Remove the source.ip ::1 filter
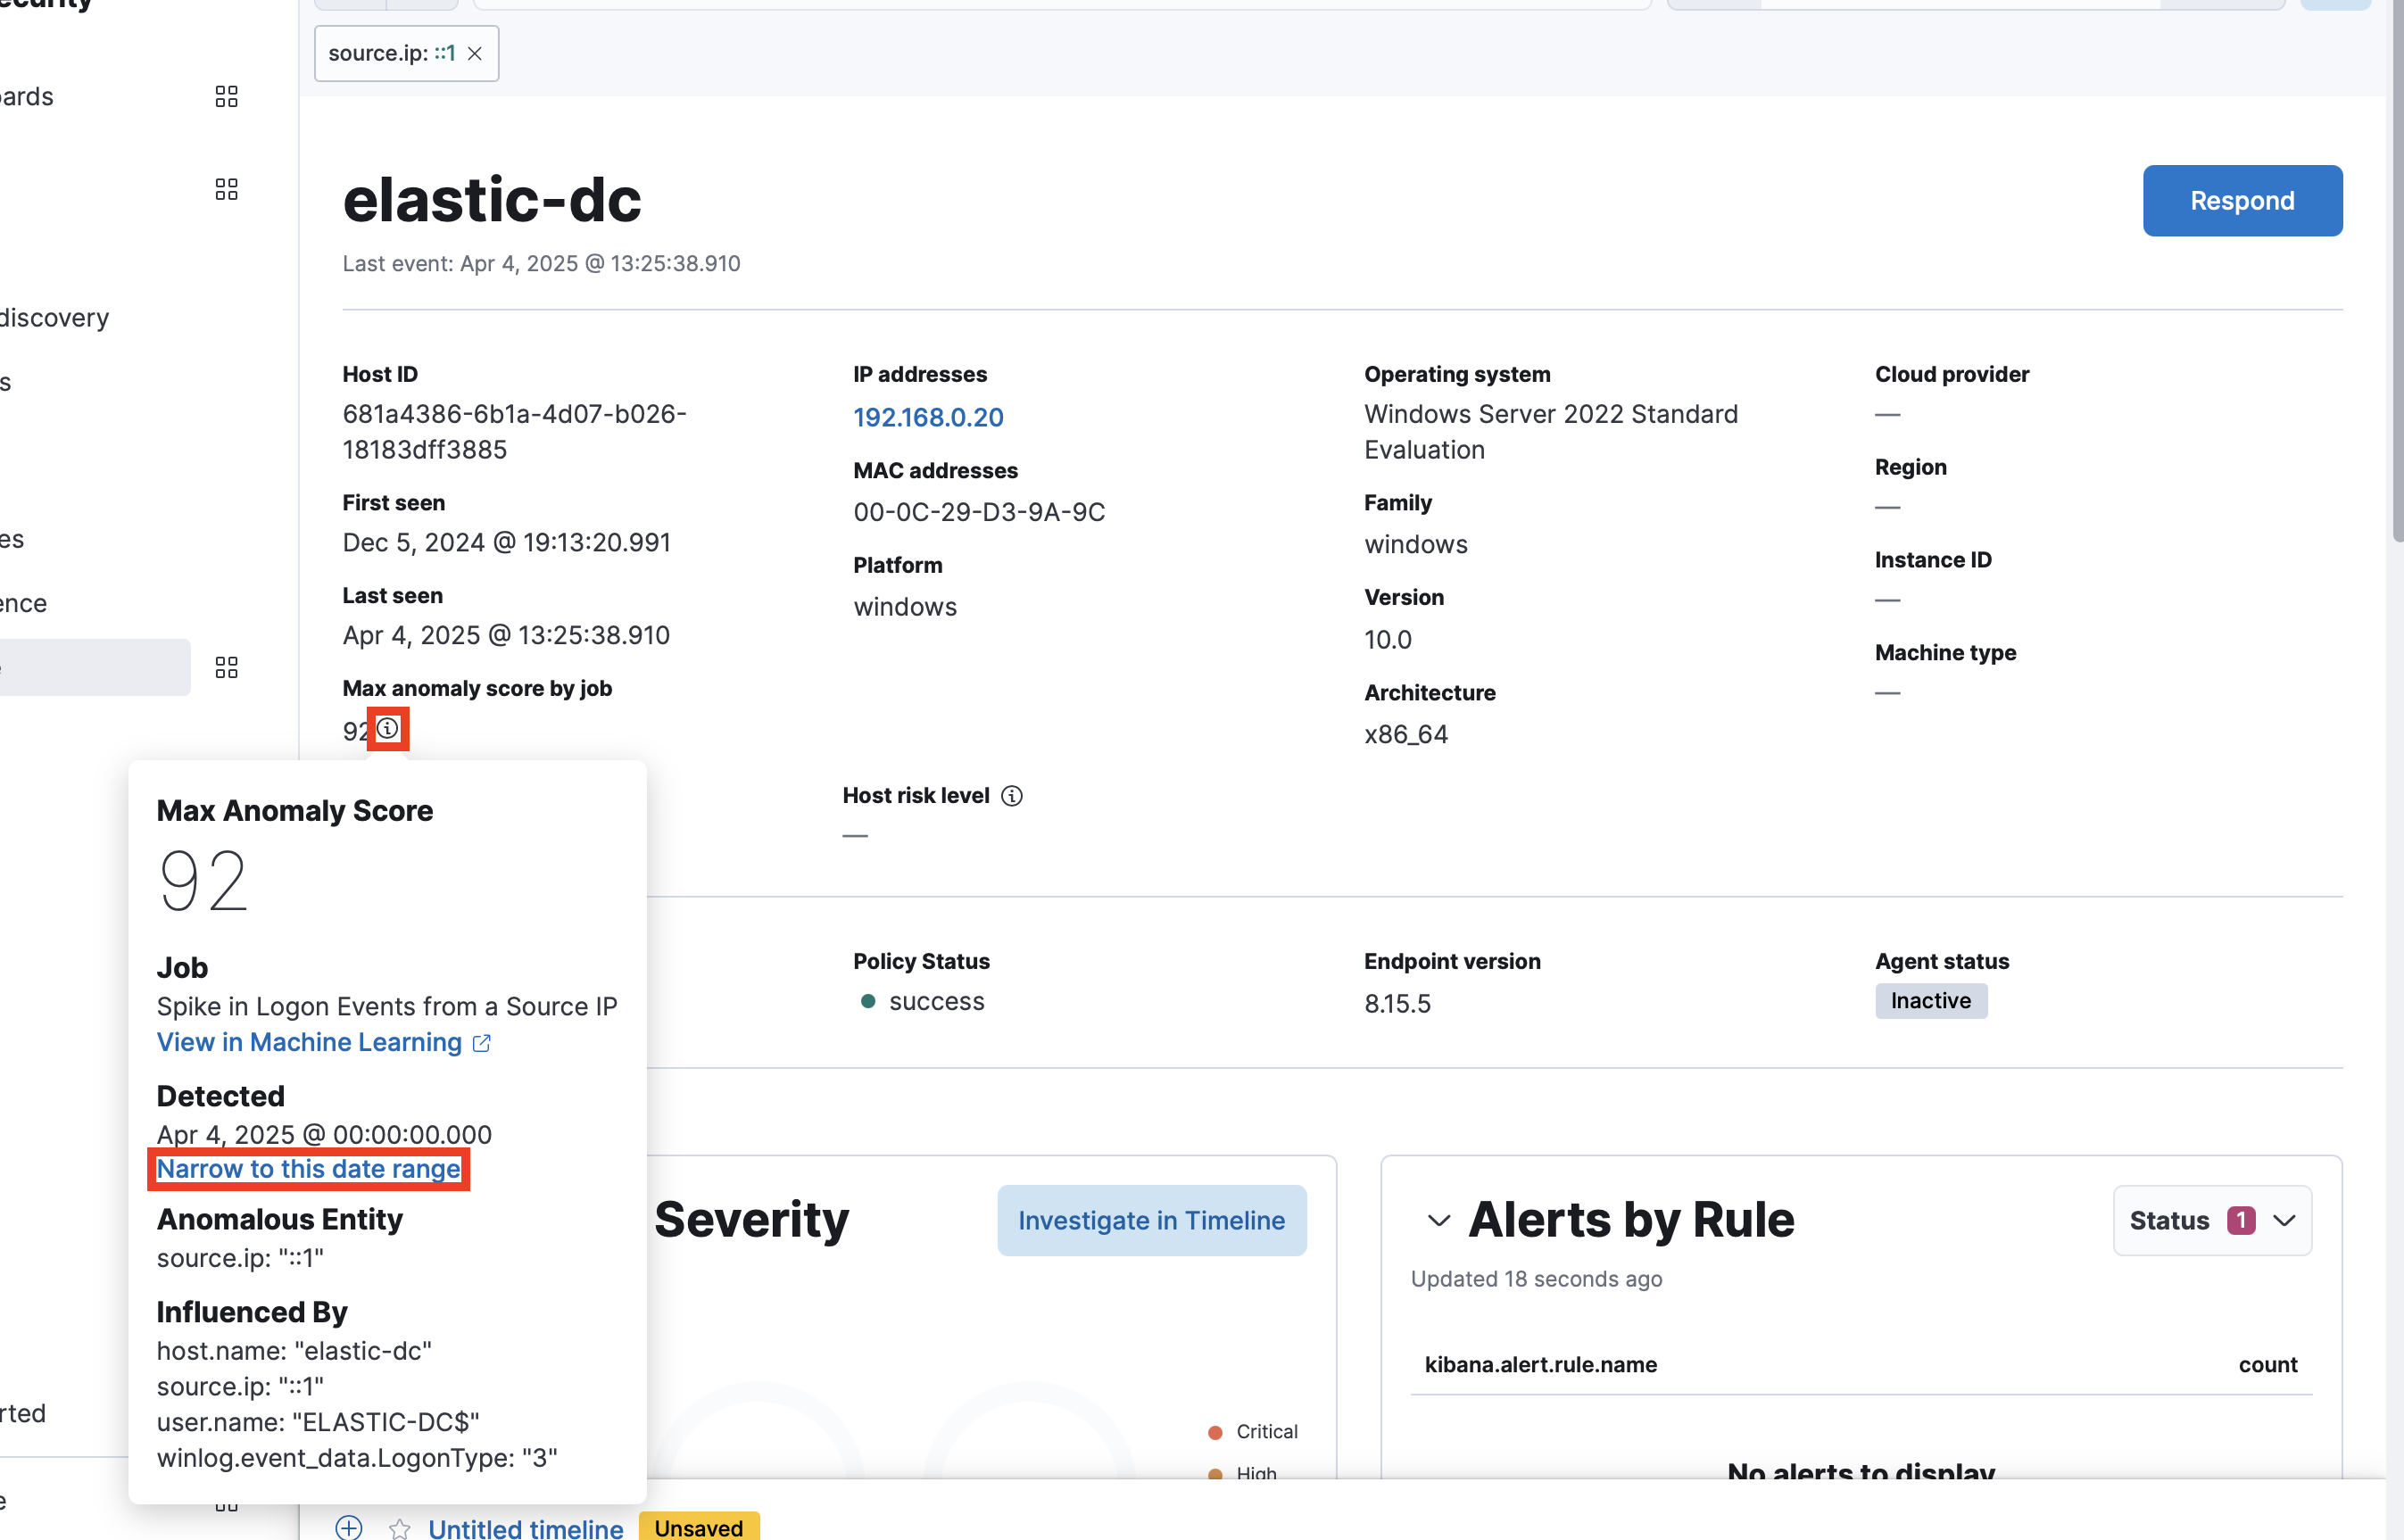This screenshot has width=2404, height=1540. [x=475, y=54]
